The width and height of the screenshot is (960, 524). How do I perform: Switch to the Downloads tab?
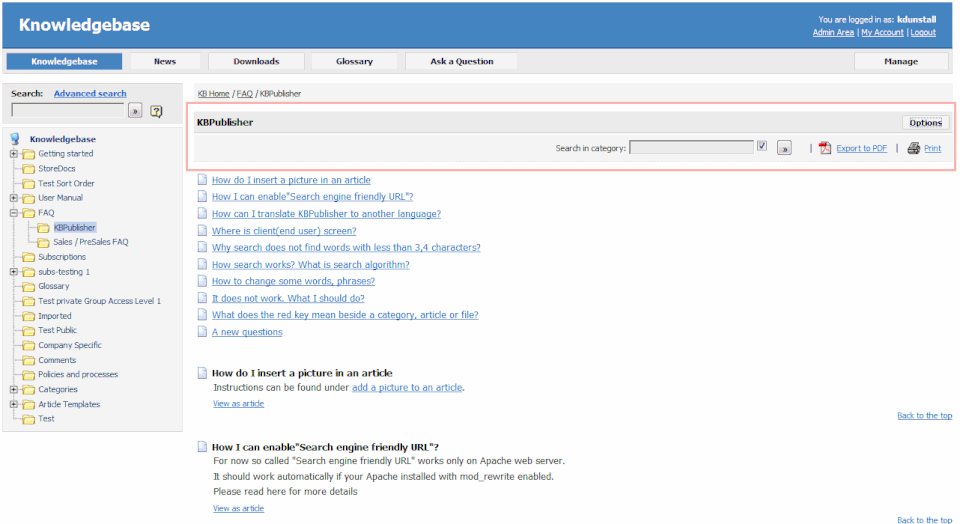[x=256, y=61]
